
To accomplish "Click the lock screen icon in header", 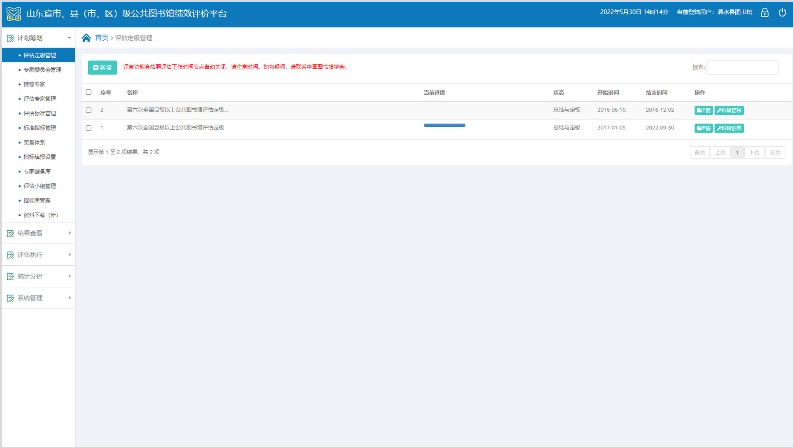I will coord(765,13).
